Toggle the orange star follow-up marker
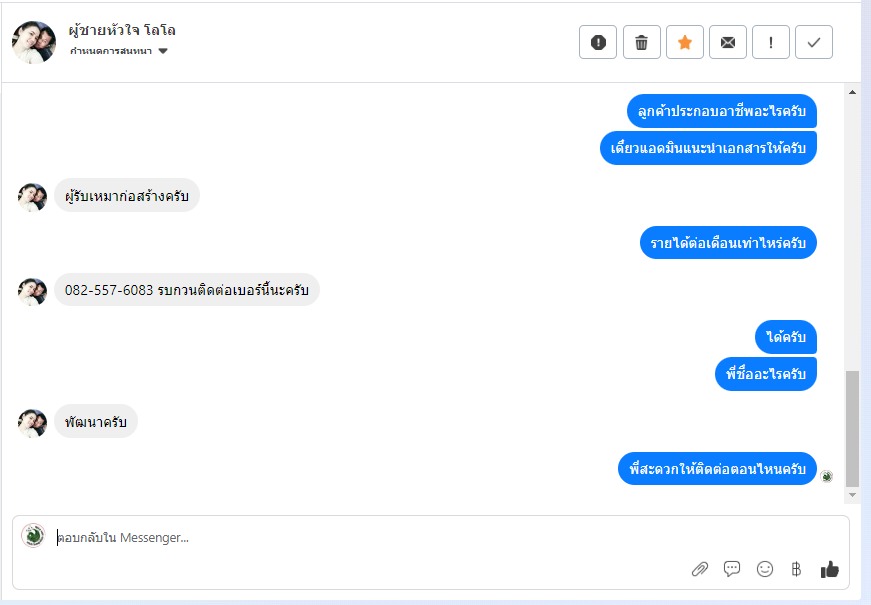This screenshot has height=605, width=871. pos(685,42)
